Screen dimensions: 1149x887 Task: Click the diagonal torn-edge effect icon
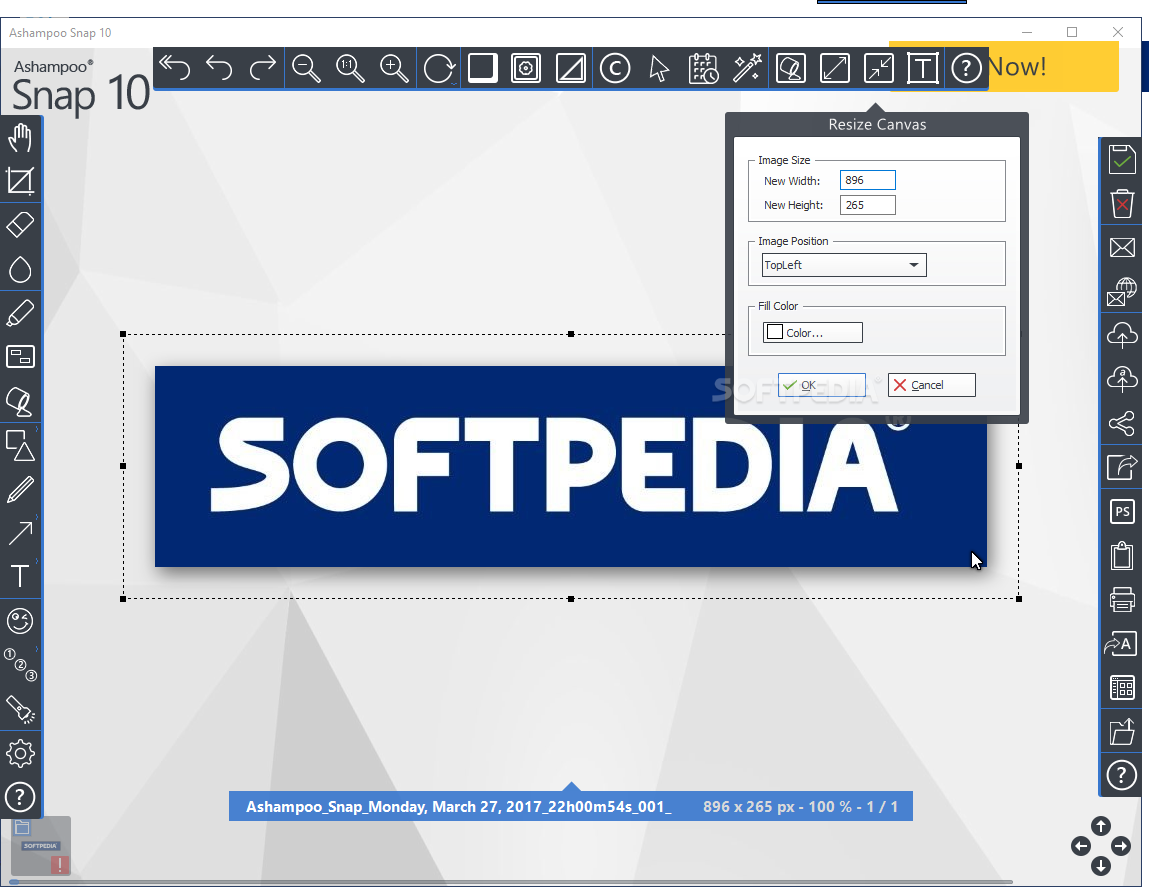pyautogui.click(x=570, y=68)
